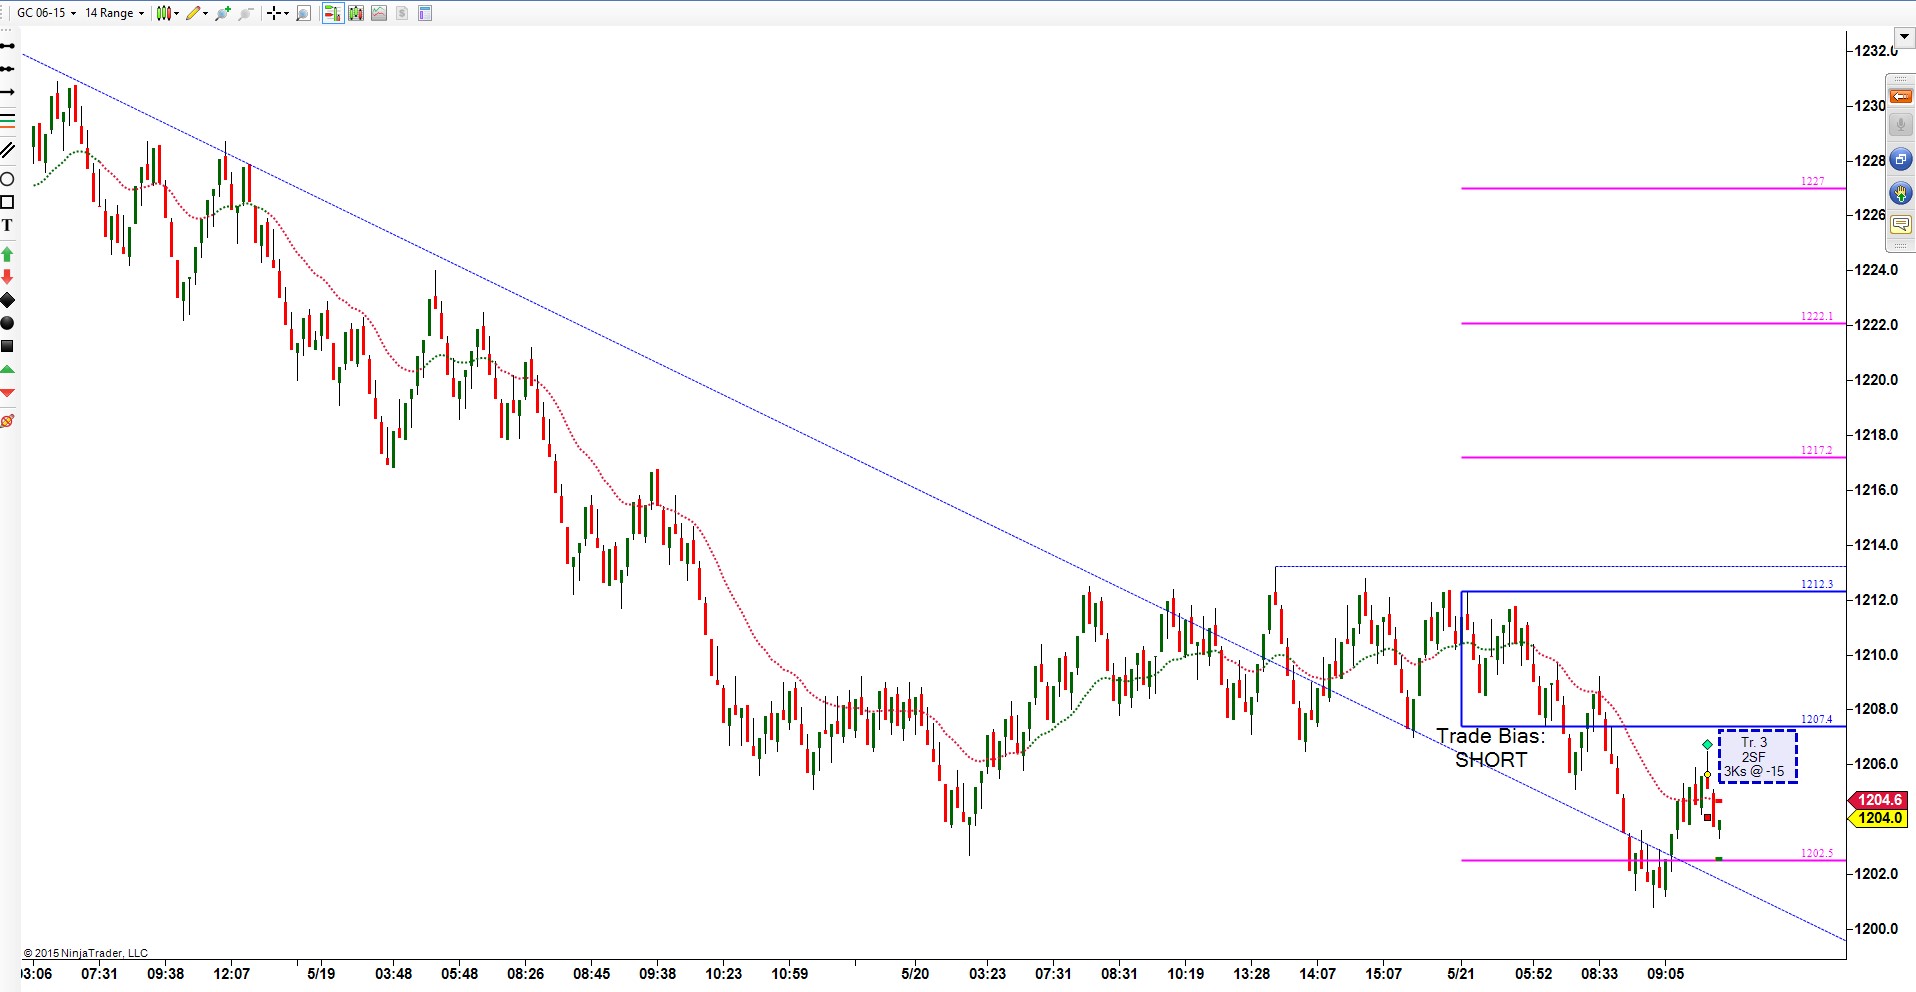Select the black diamond marker tool
This screenshot has height=992, width=1916.
pyautogui.click(x=7, y=300)
